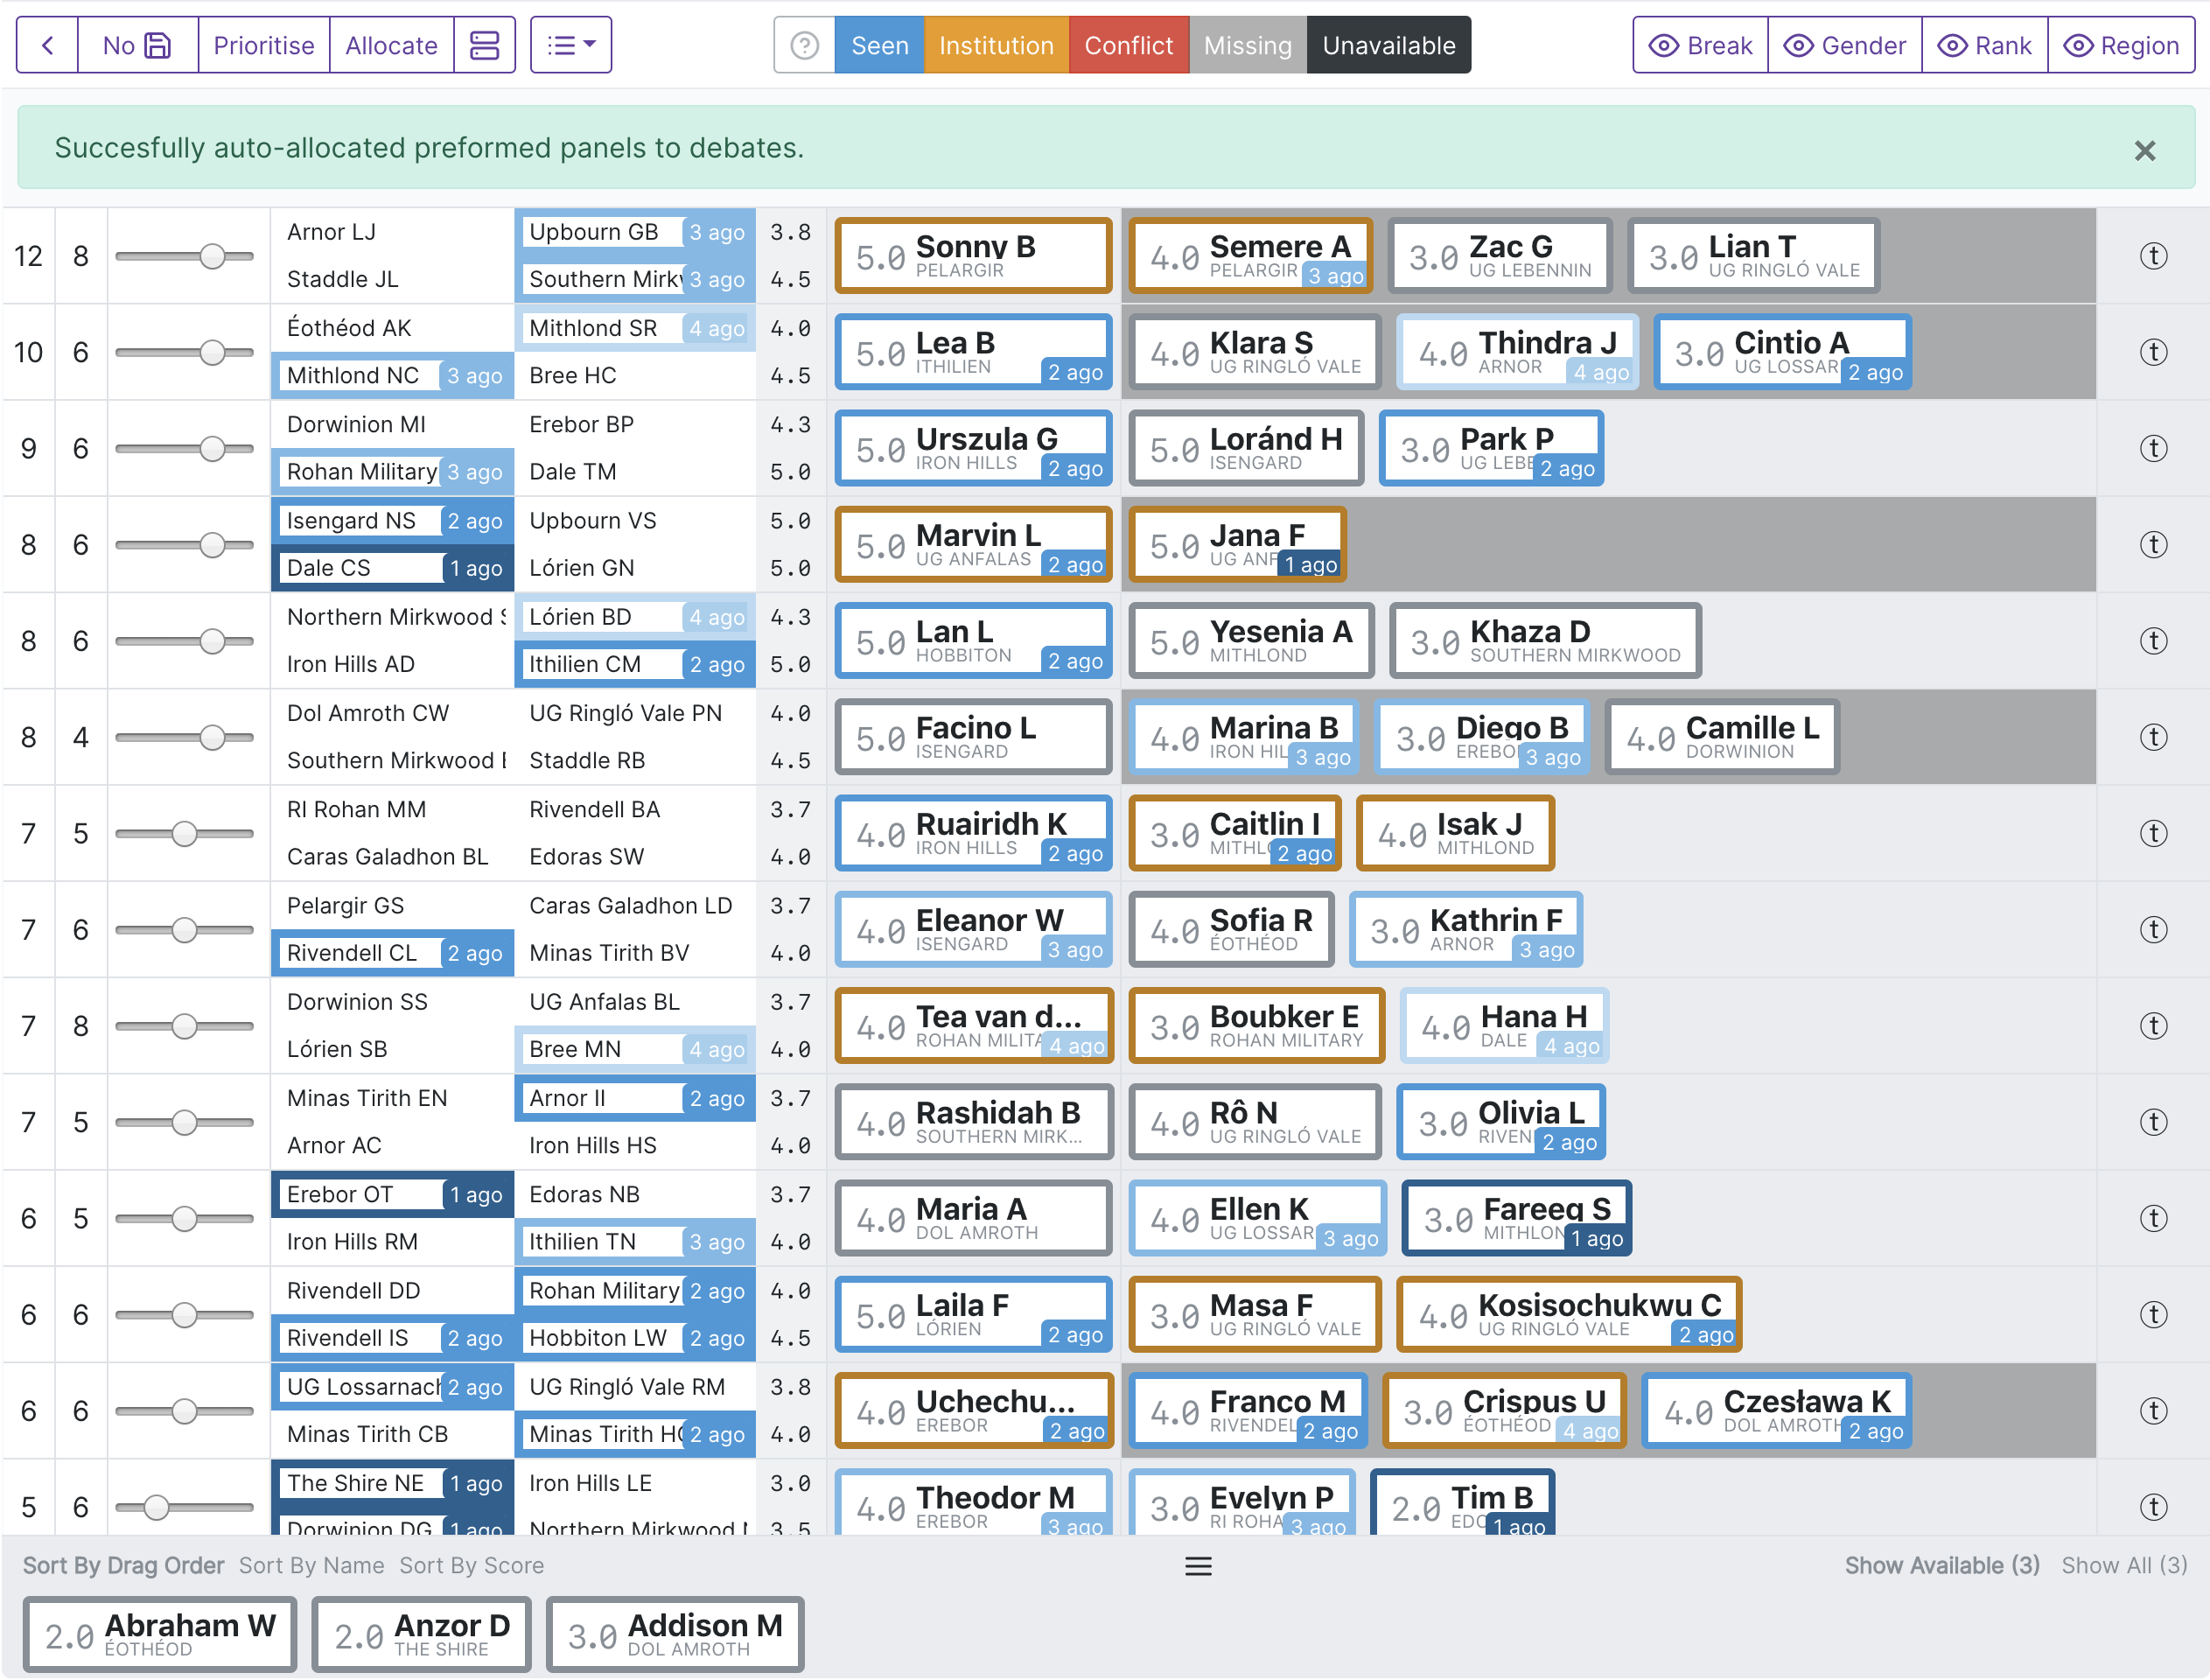Toggle Gender highlight visibility
The height and width of the screenshot is (1680, 2210).
pyautogui.click(x=1844, y=45)
